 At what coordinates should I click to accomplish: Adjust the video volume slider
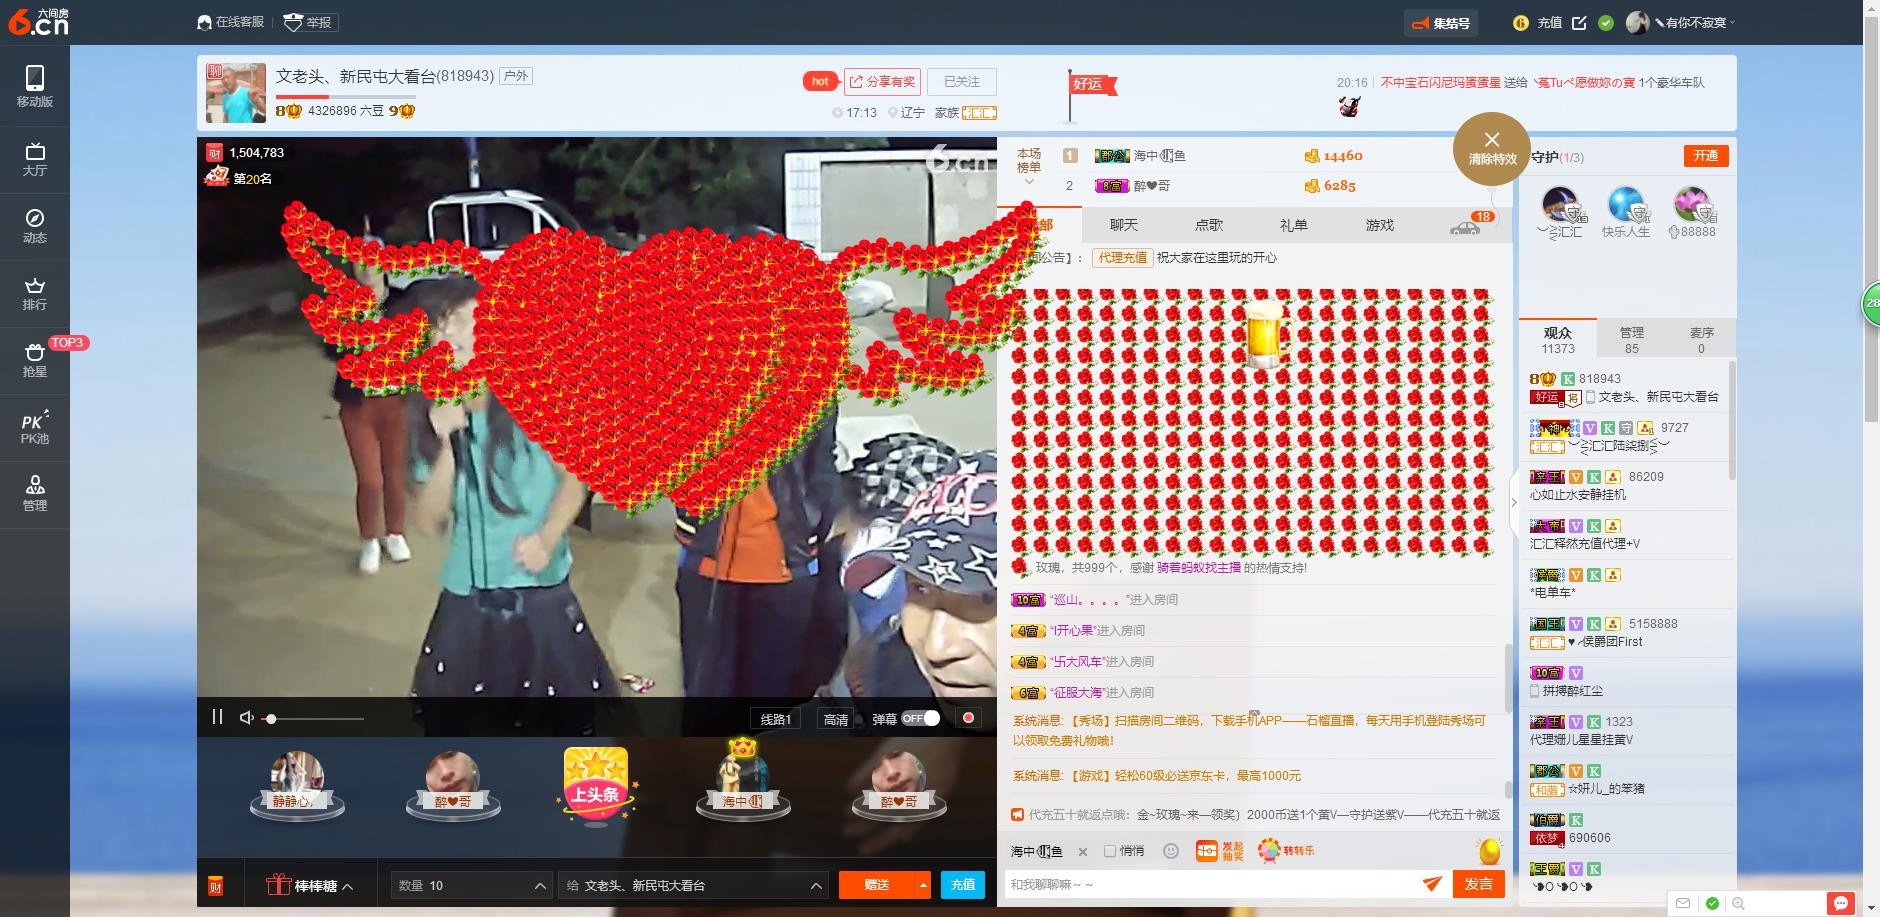pyautogui.click(x=314, y=719)
